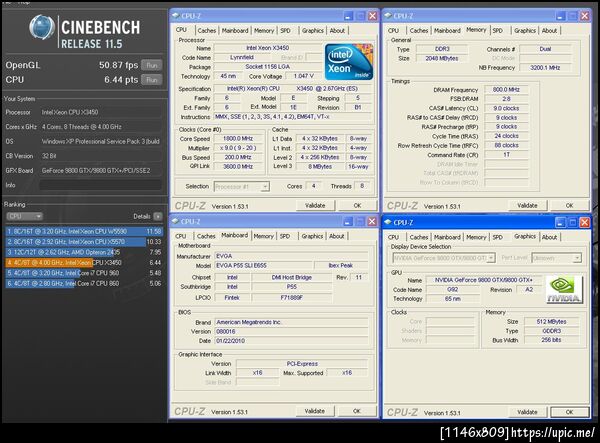Switch to Caches tab in processor window
600x443 pixels.
pos(207,30)
